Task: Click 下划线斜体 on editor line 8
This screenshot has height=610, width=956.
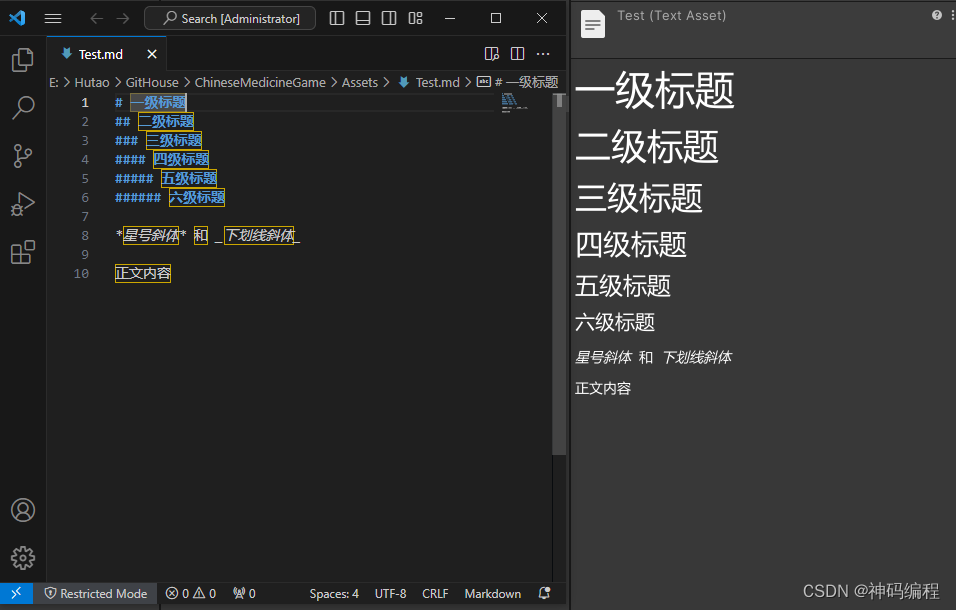Action: pos(259,235)
